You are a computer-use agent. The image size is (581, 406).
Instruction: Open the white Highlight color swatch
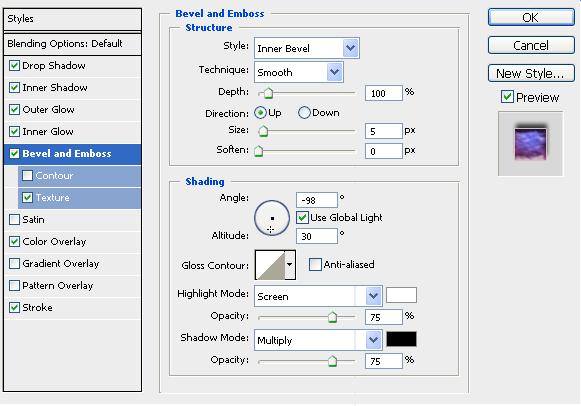click(x=401, y=295)
